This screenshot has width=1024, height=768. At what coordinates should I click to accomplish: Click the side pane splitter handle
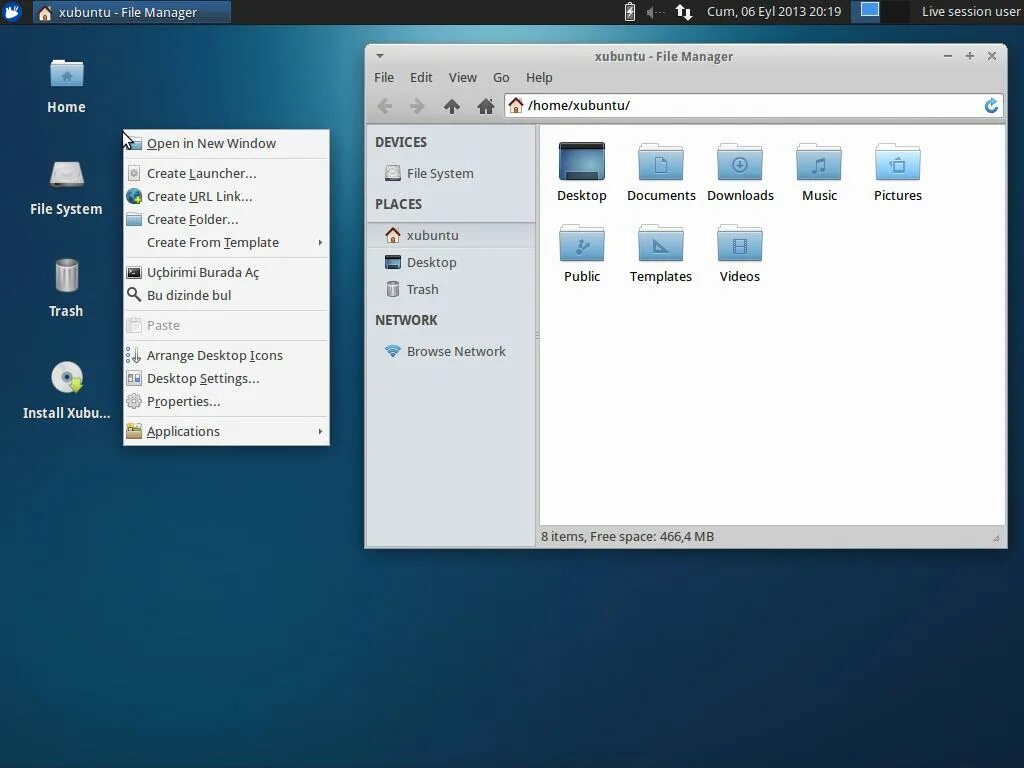click(x=537, y=336)
